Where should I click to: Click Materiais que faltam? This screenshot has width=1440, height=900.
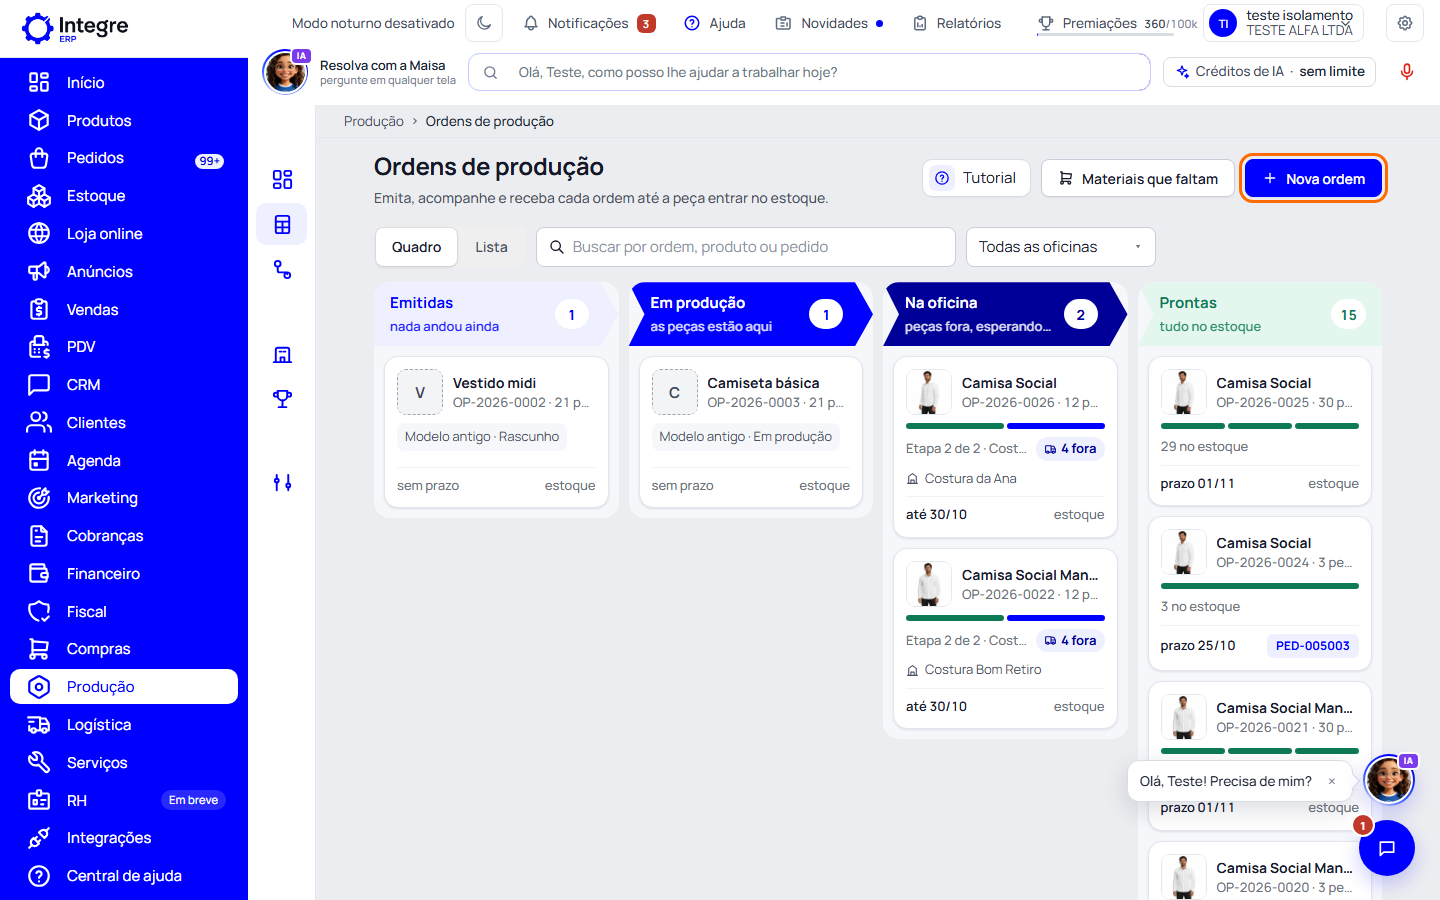click(x=1138, y=179)
